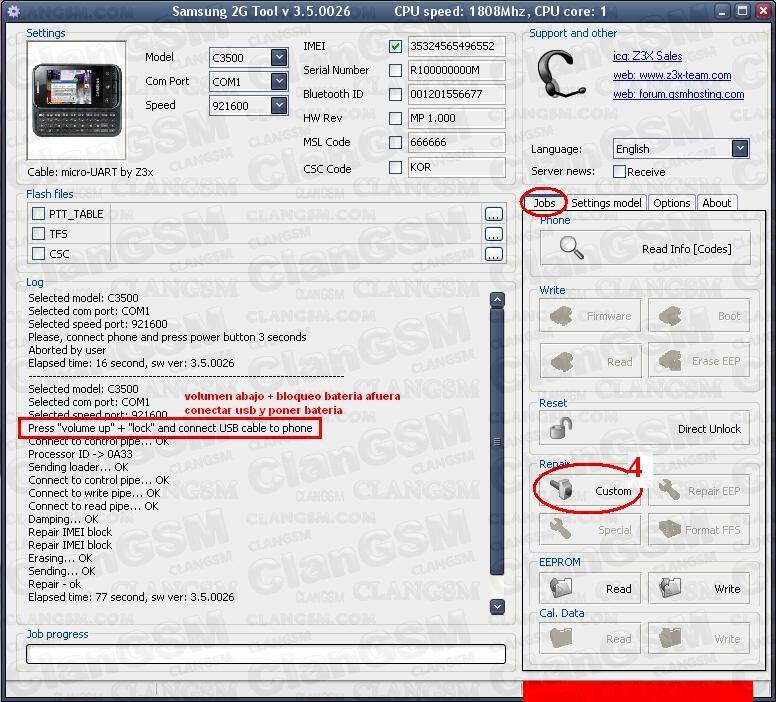Click the headset support icon

561,75
